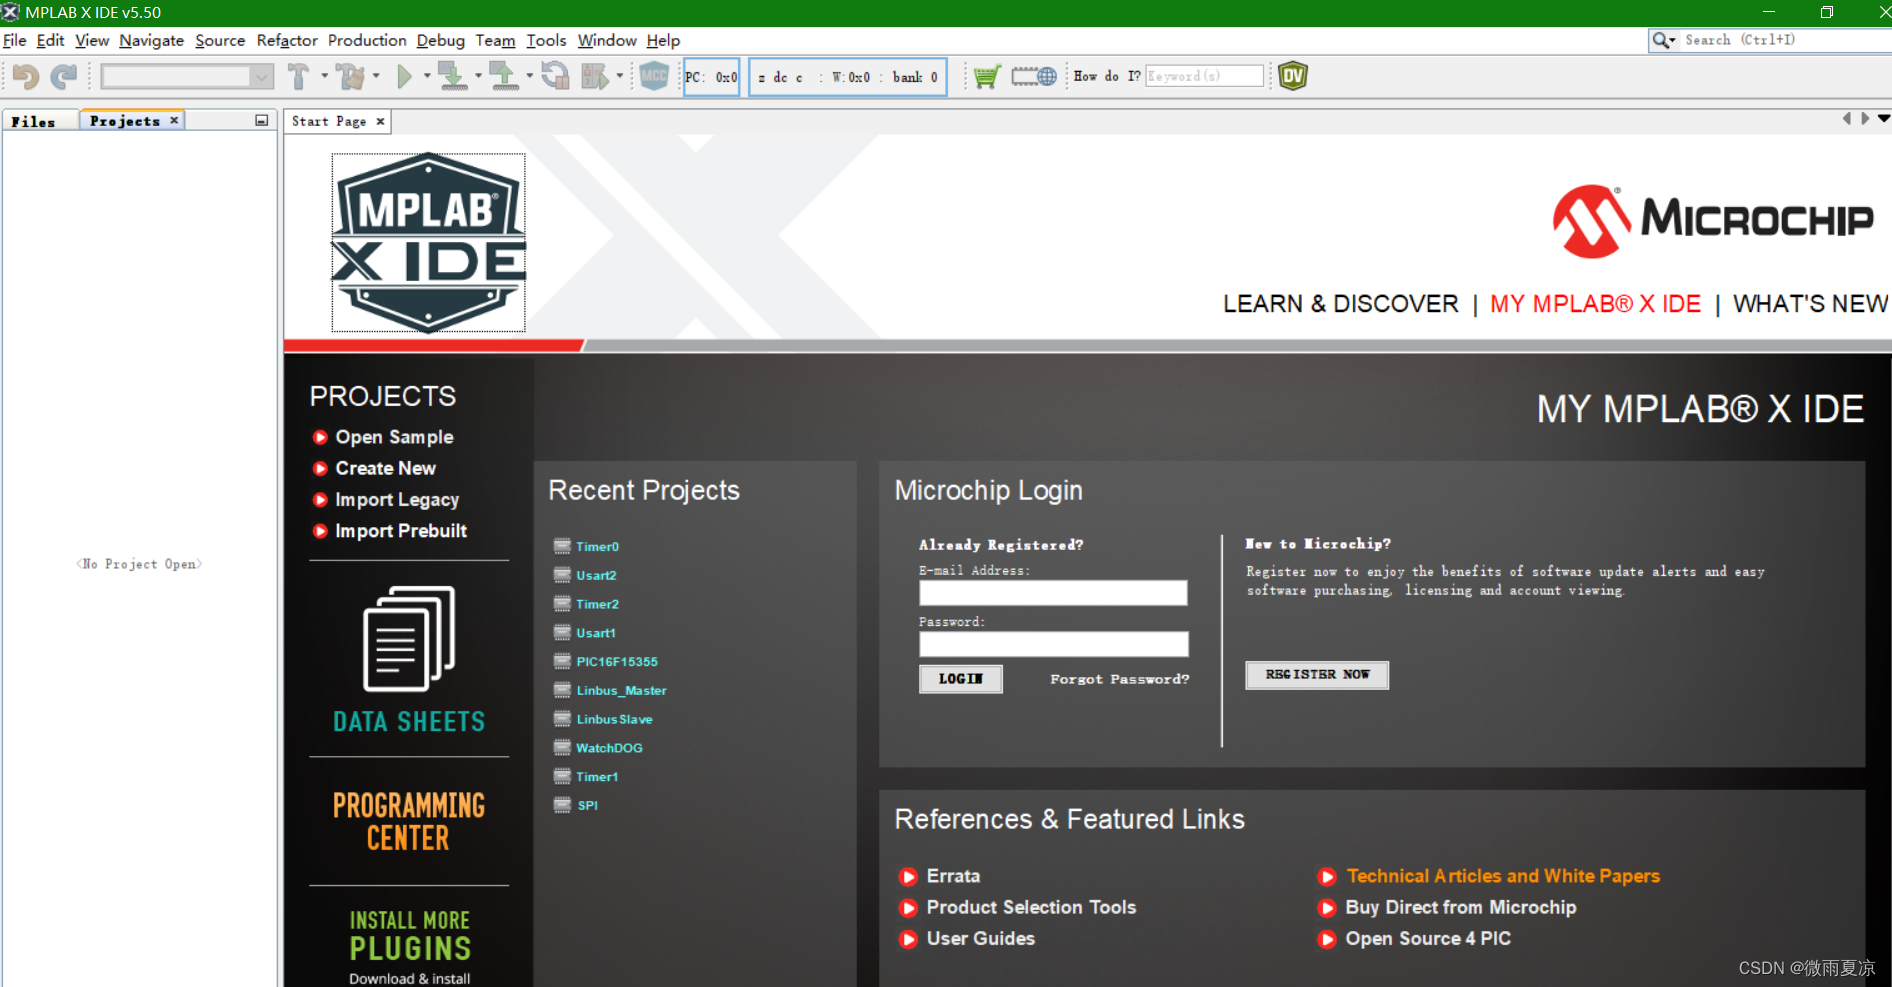Open Install More Plugins link

pyautogui.click(x=409, y=947)
